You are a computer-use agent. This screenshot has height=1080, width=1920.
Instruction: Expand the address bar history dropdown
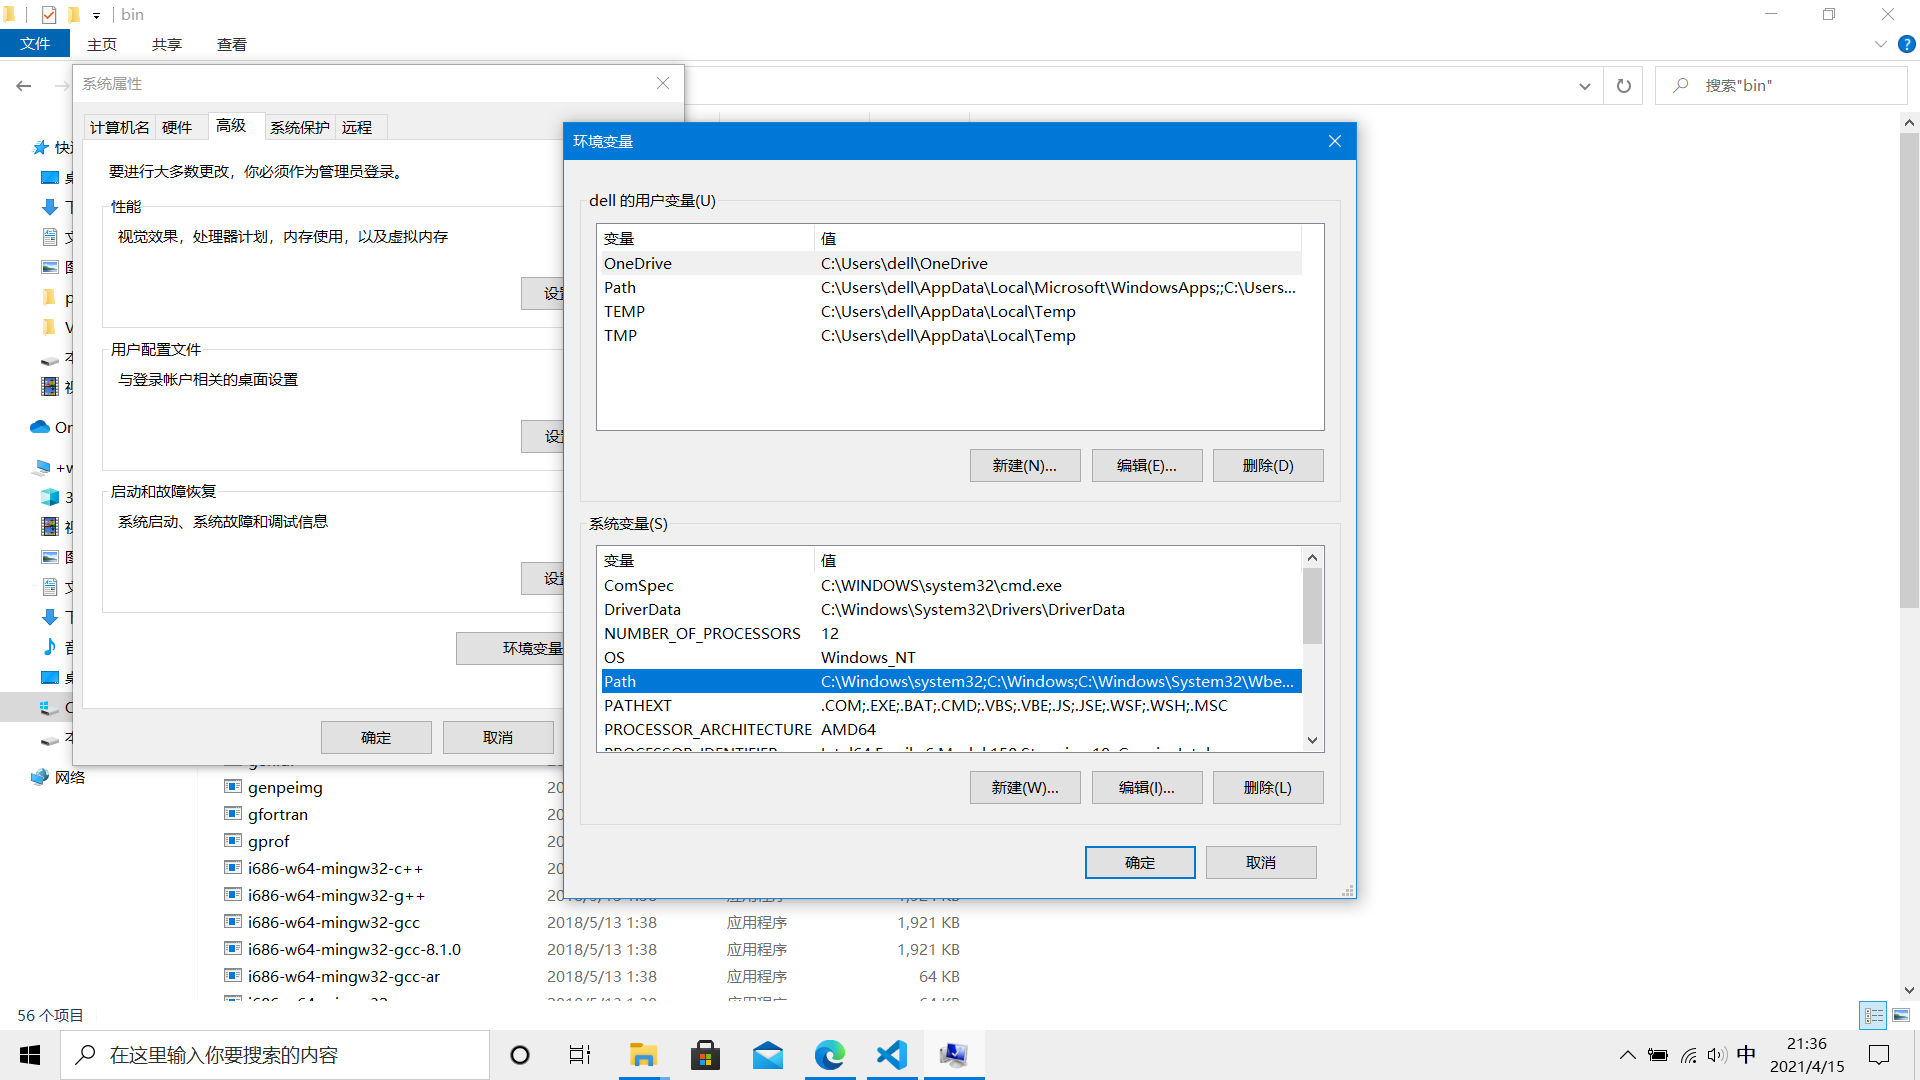click(x=1584, y=86)
